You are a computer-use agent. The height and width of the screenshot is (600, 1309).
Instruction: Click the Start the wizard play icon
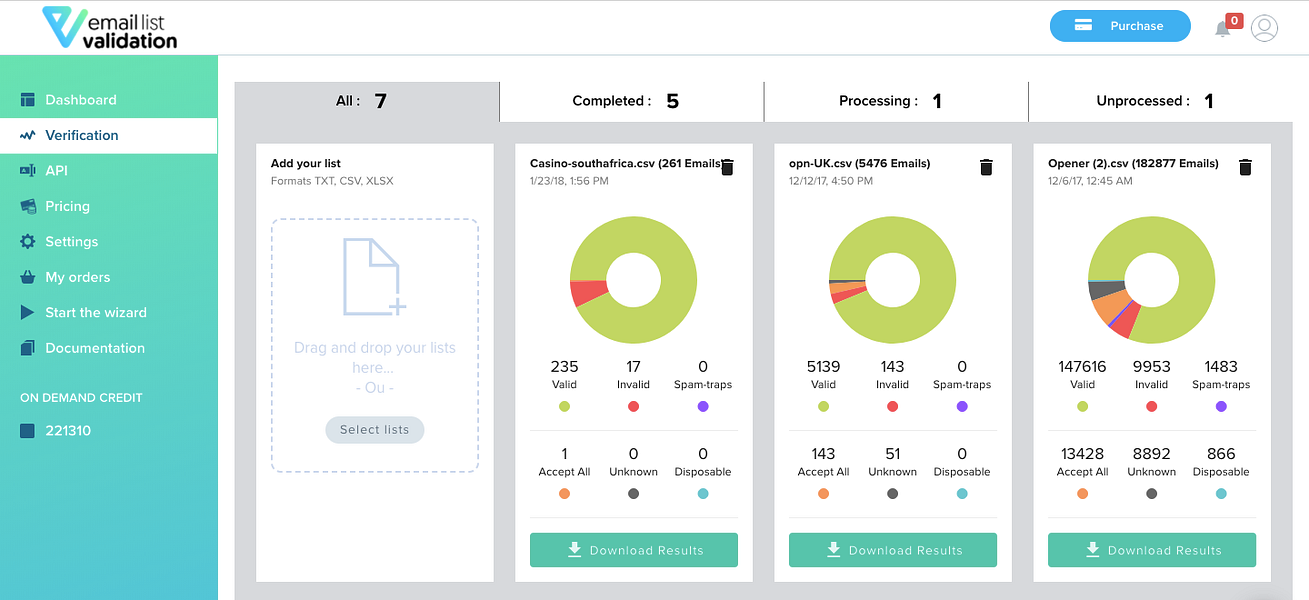coord(27,313)
